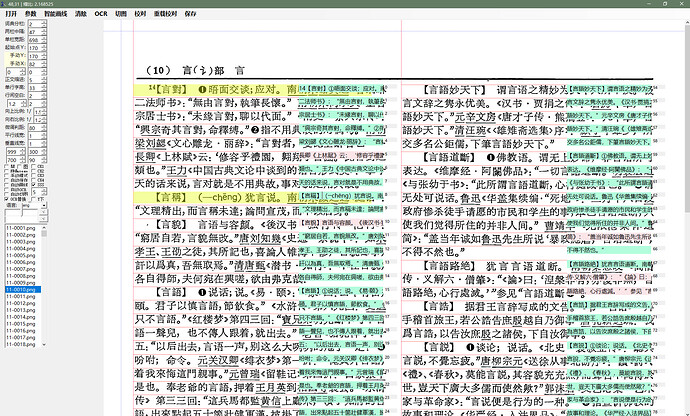Click the 【言語妙天下】 entry heading
Screen dimensions: 690x416
(x=455, y=90)
